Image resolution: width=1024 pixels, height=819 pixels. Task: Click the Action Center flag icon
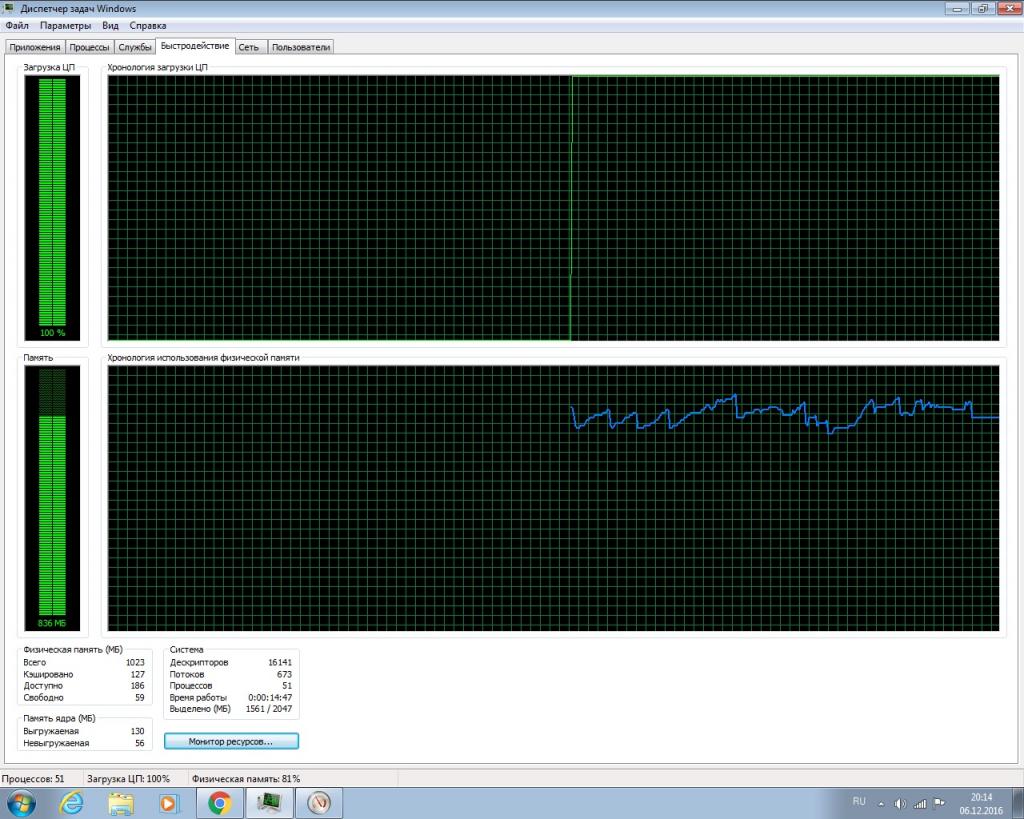940,803
